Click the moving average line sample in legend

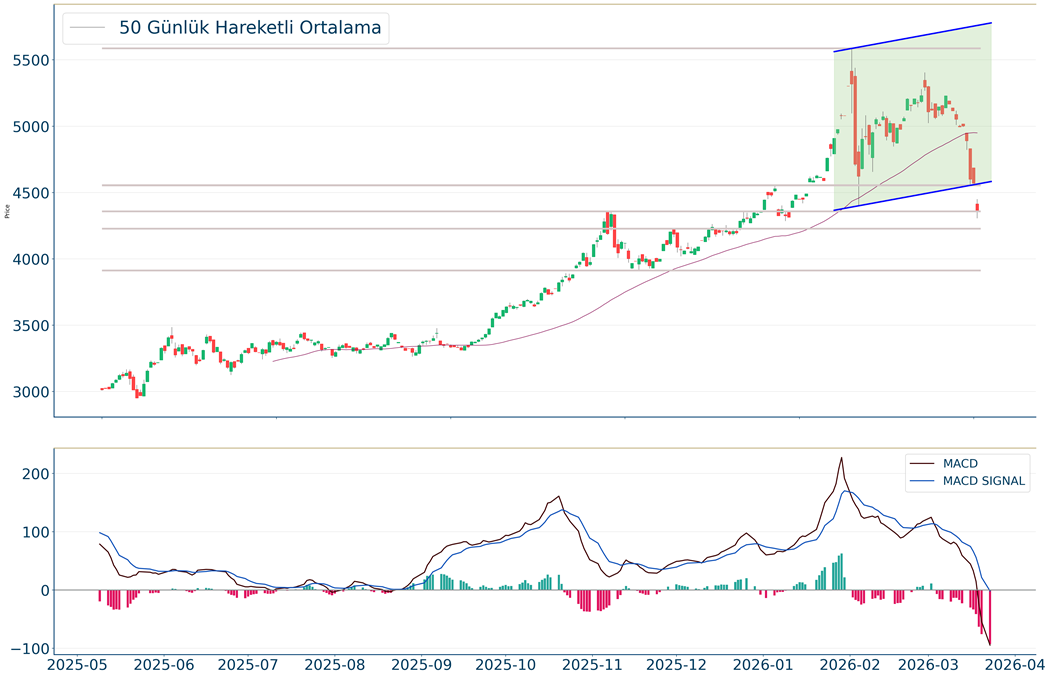(x=88, y=28)
